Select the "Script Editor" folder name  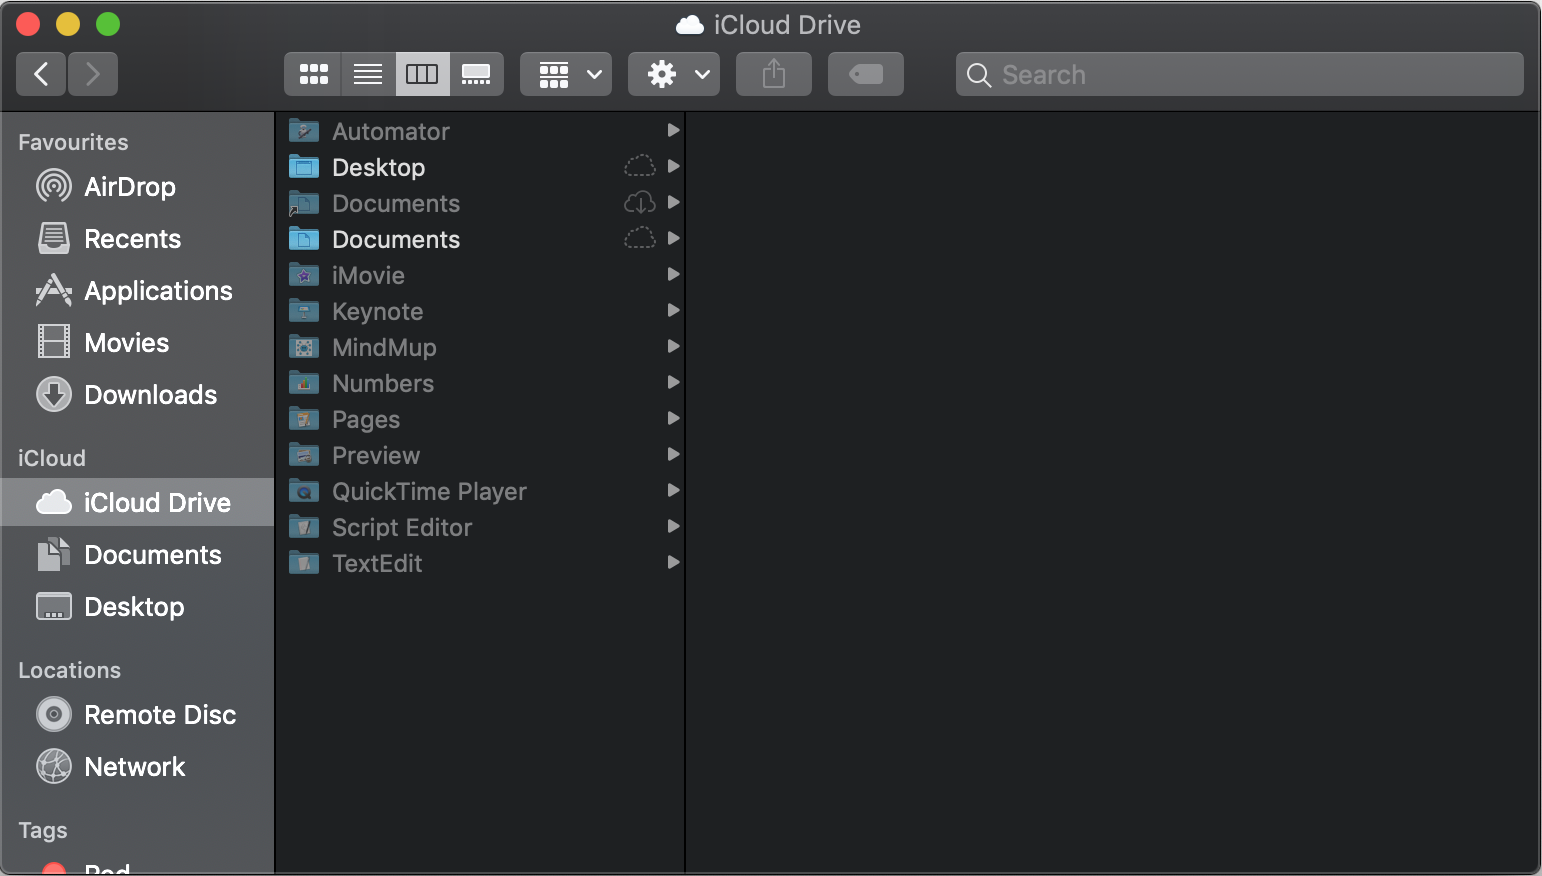pos(402,527)
